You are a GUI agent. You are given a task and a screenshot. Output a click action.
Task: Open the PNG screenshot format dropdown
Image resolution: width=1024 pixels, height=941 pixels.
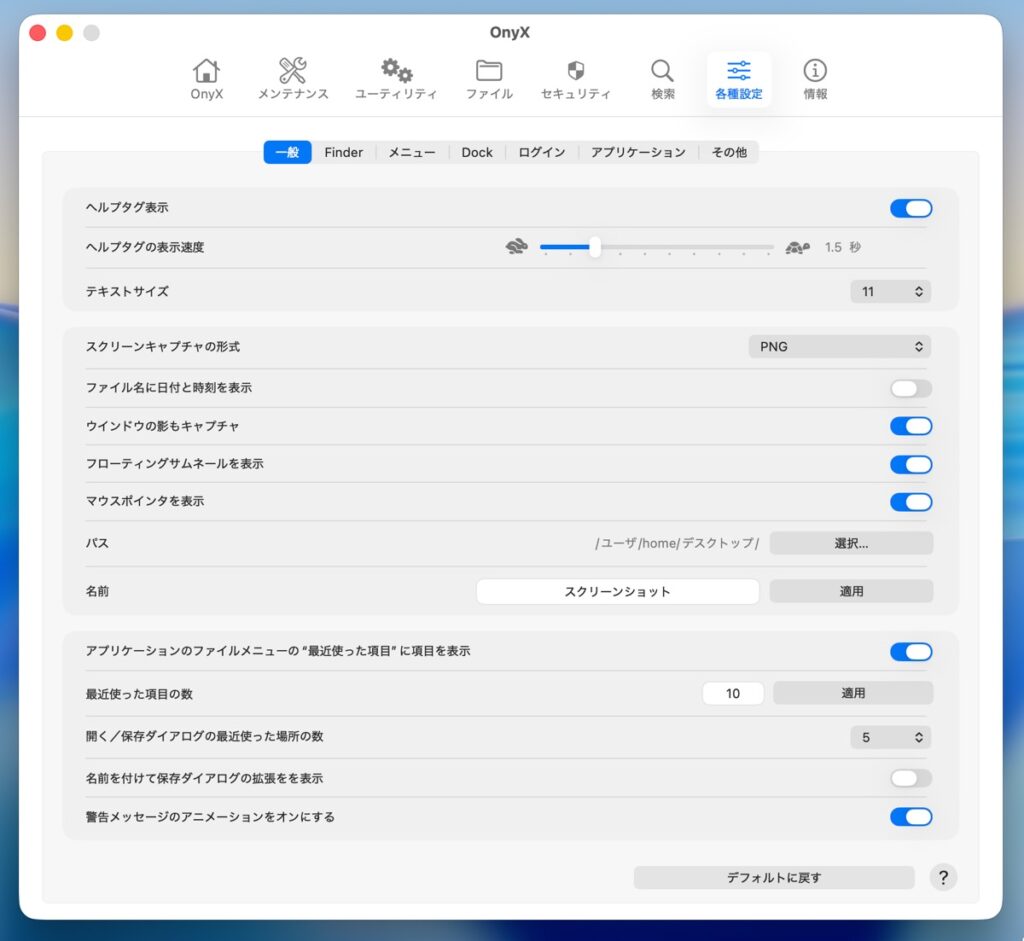click(x=839, y=347)
